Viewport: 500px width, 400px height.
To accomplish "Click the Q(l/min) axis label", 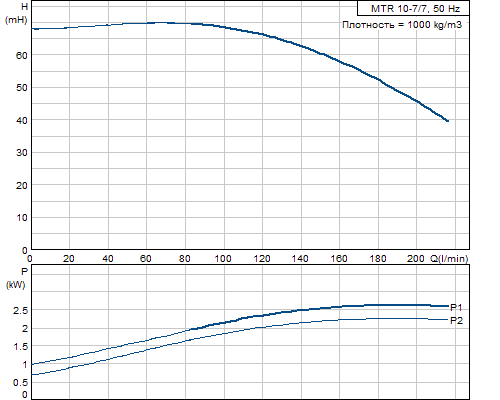I will (450, 259).
